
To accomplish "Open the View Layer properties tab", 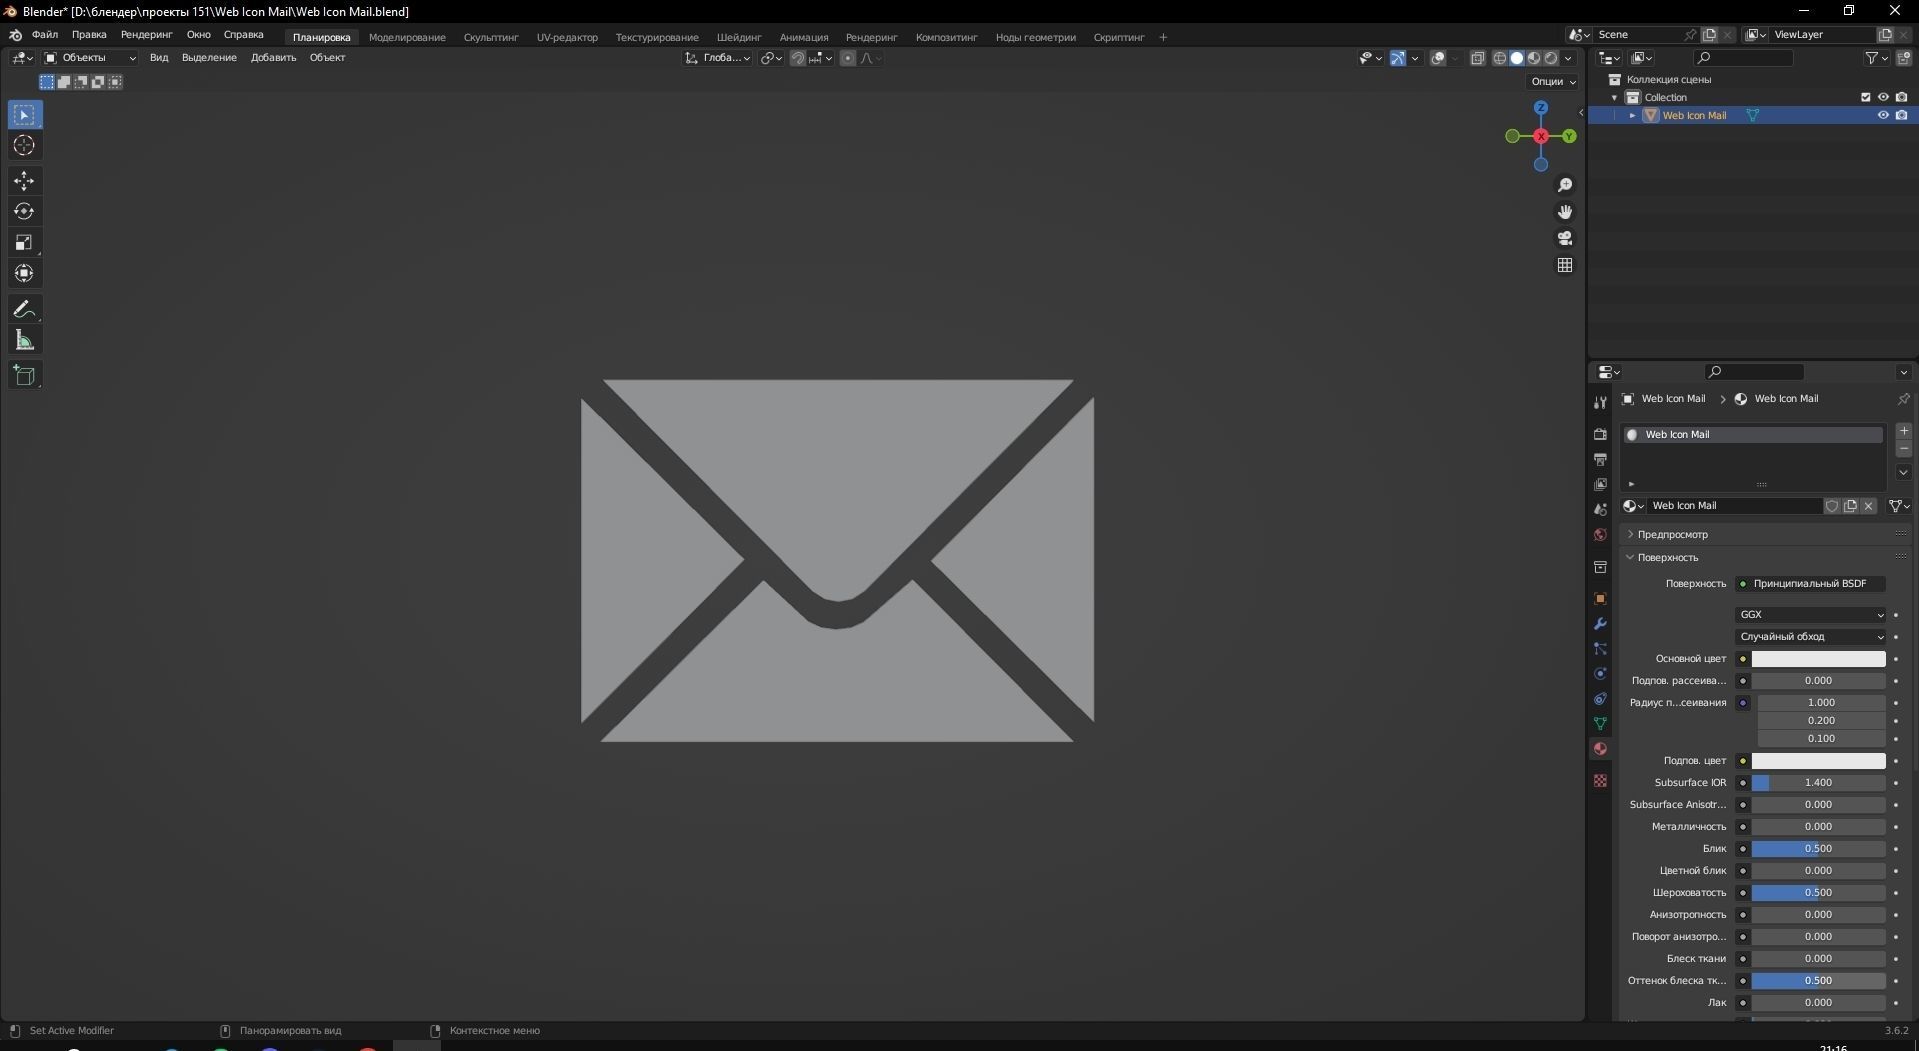I will [x=1600, y=484].
